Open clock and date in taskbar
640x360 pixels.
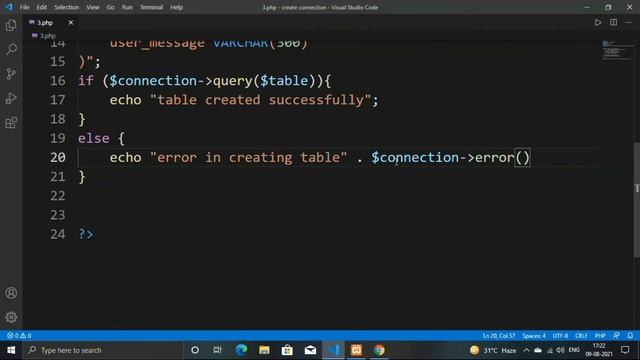pyautogui.click(x=599, y=350)
